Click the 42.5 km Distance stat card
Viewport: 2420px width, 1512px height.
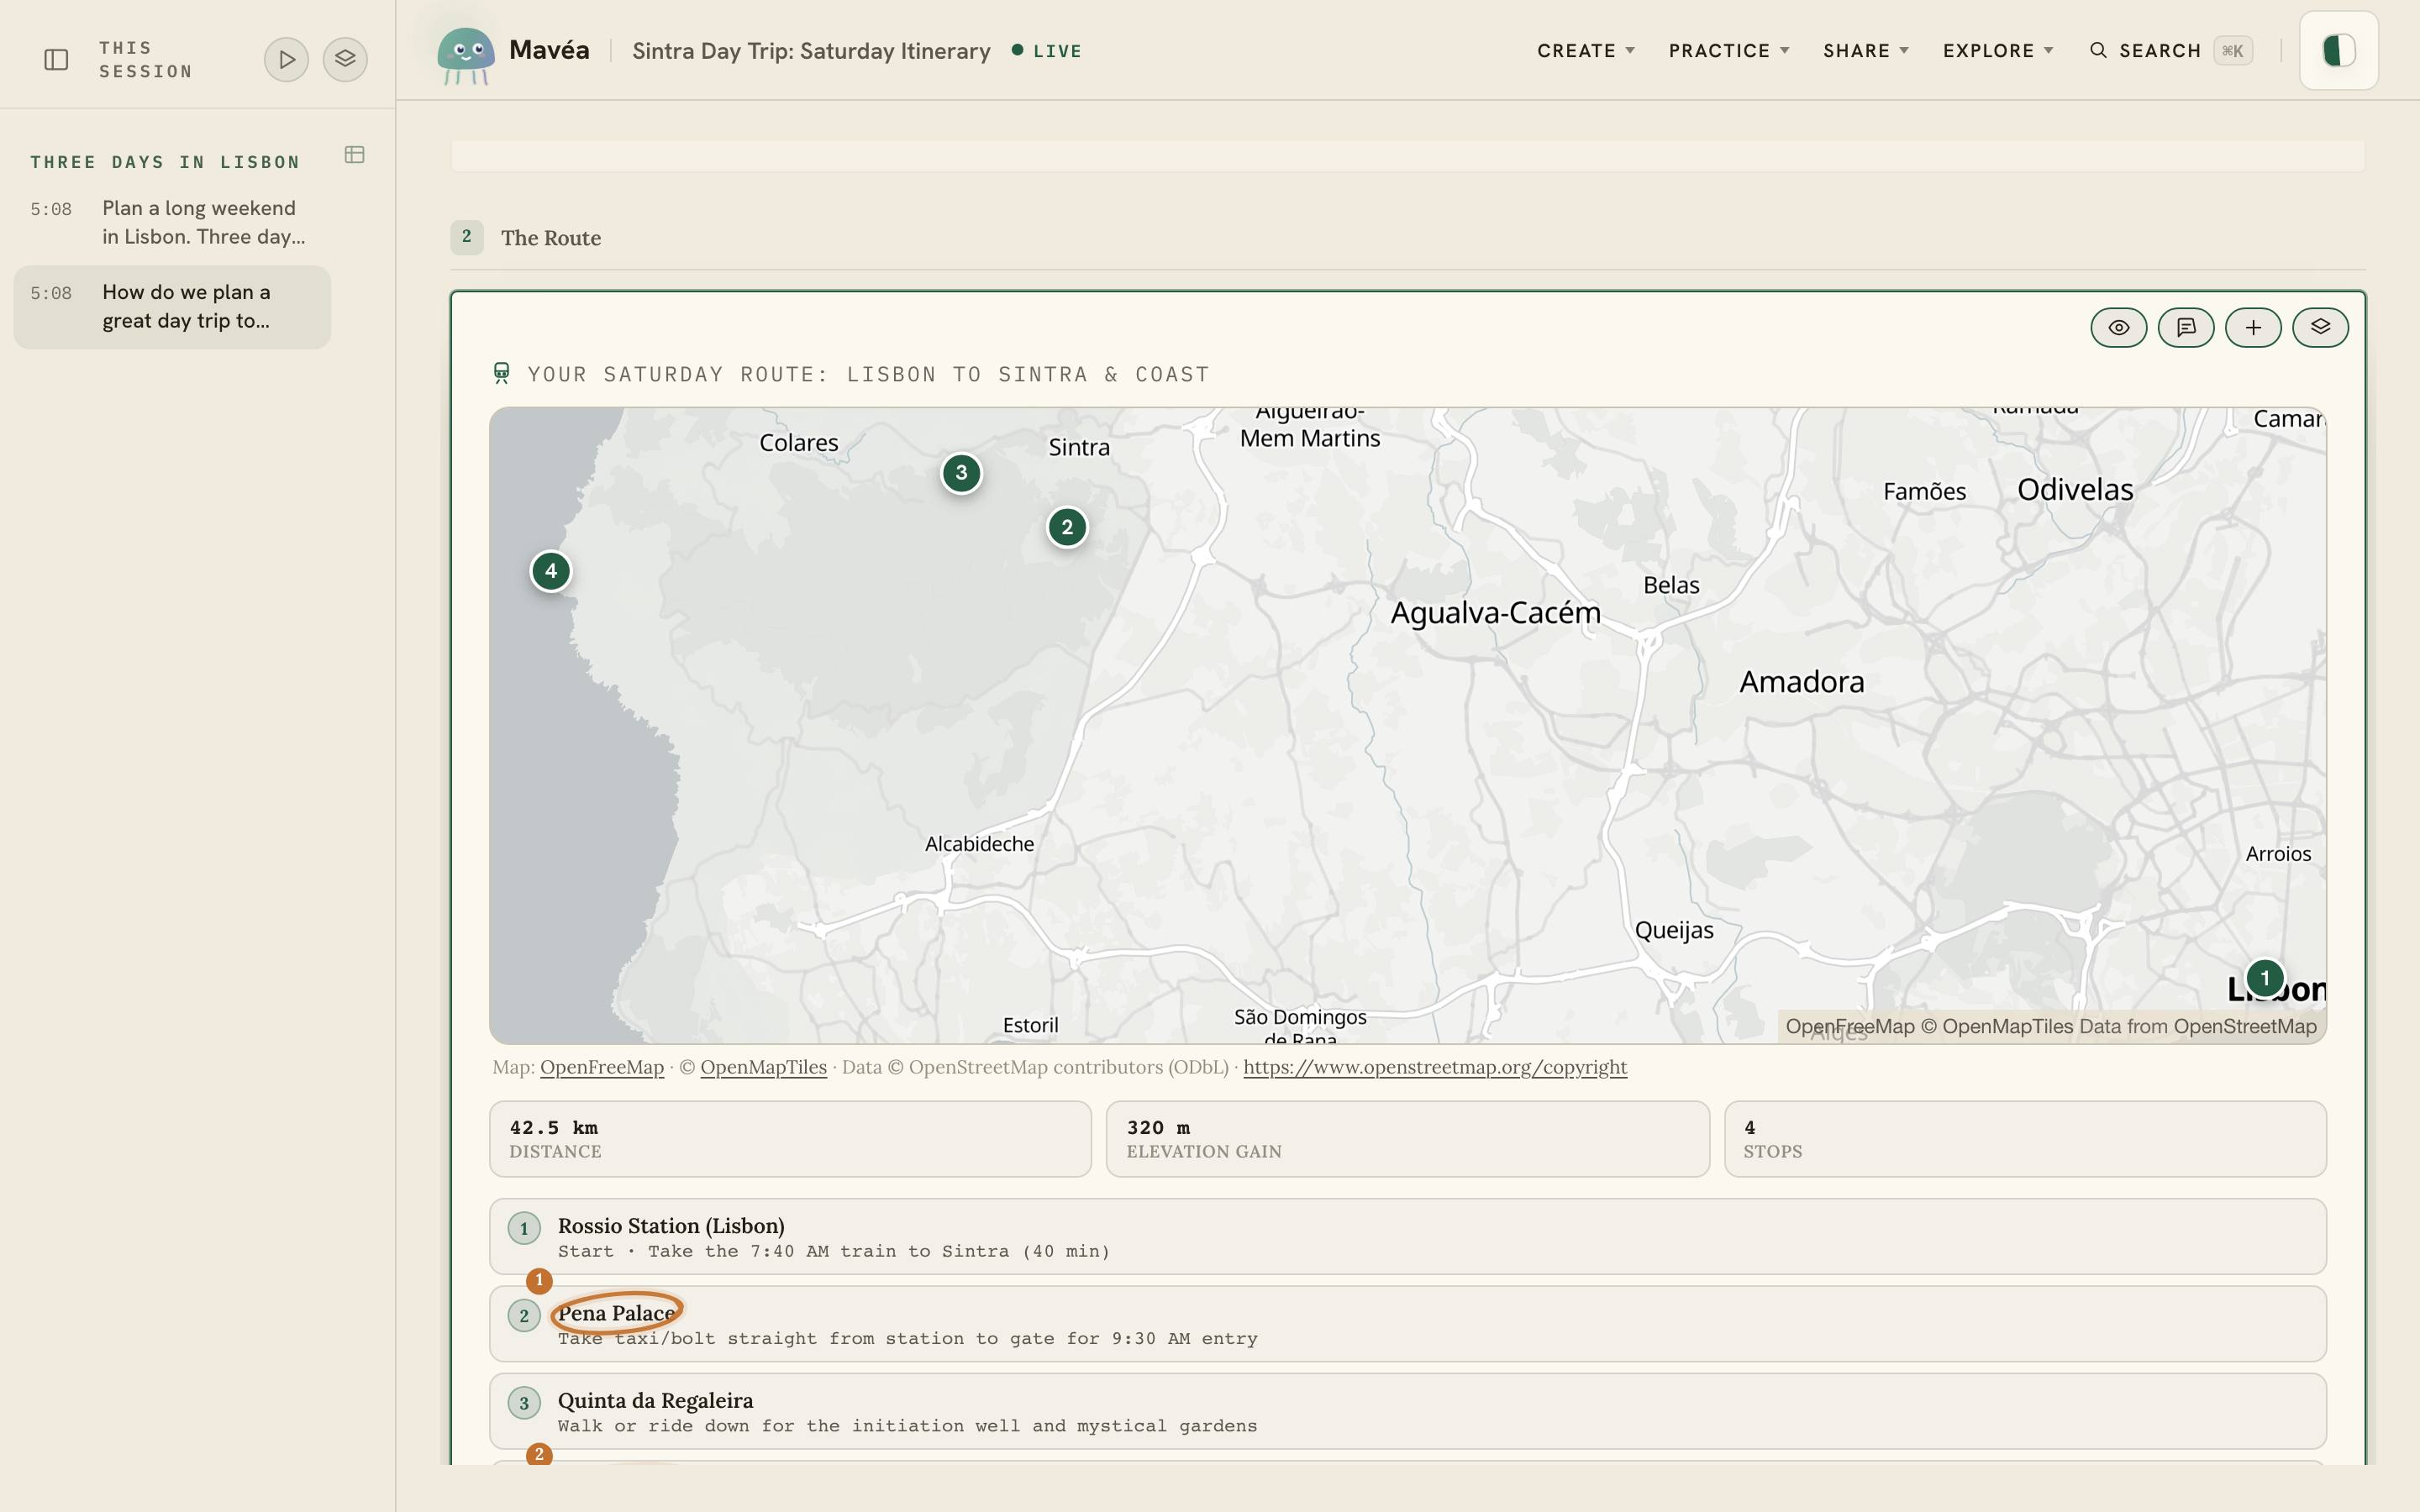(790, 1139)
